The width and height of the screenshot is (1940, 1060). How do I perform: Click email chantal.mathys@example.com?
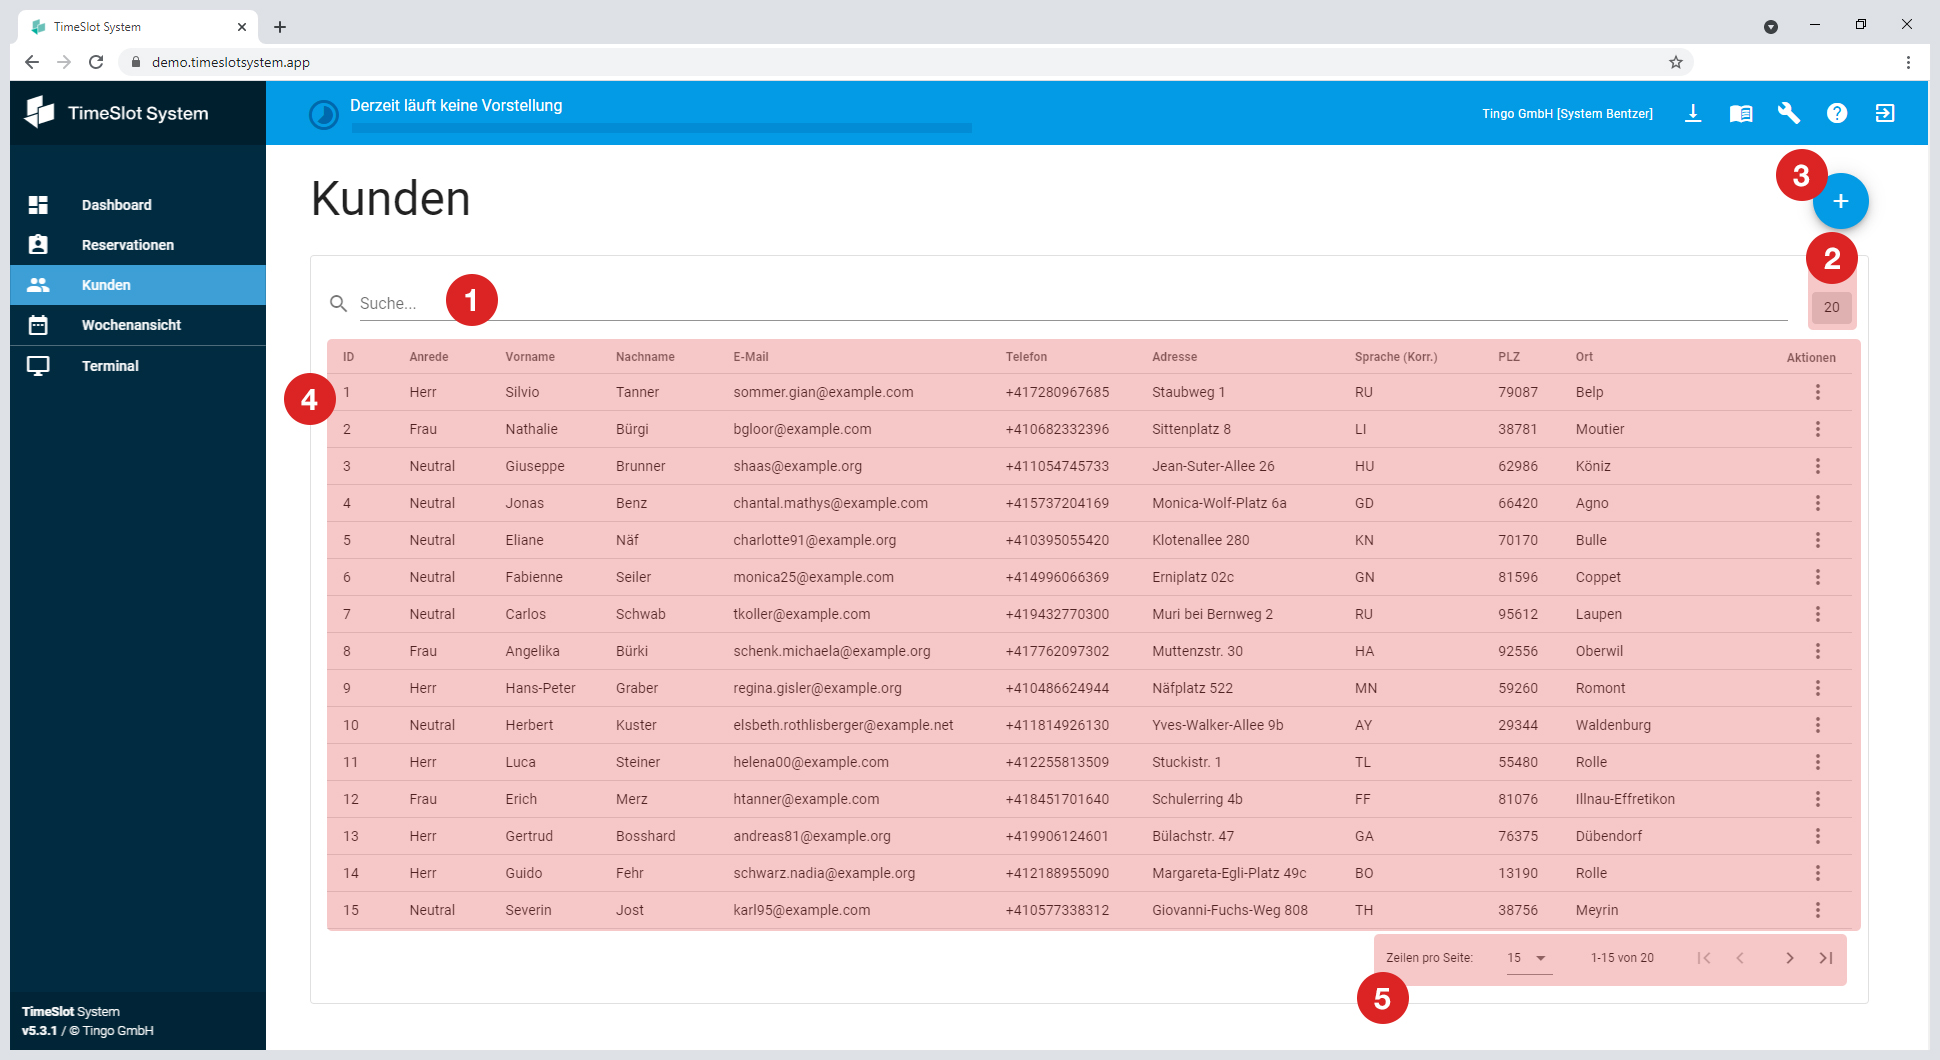click(830, 503)
